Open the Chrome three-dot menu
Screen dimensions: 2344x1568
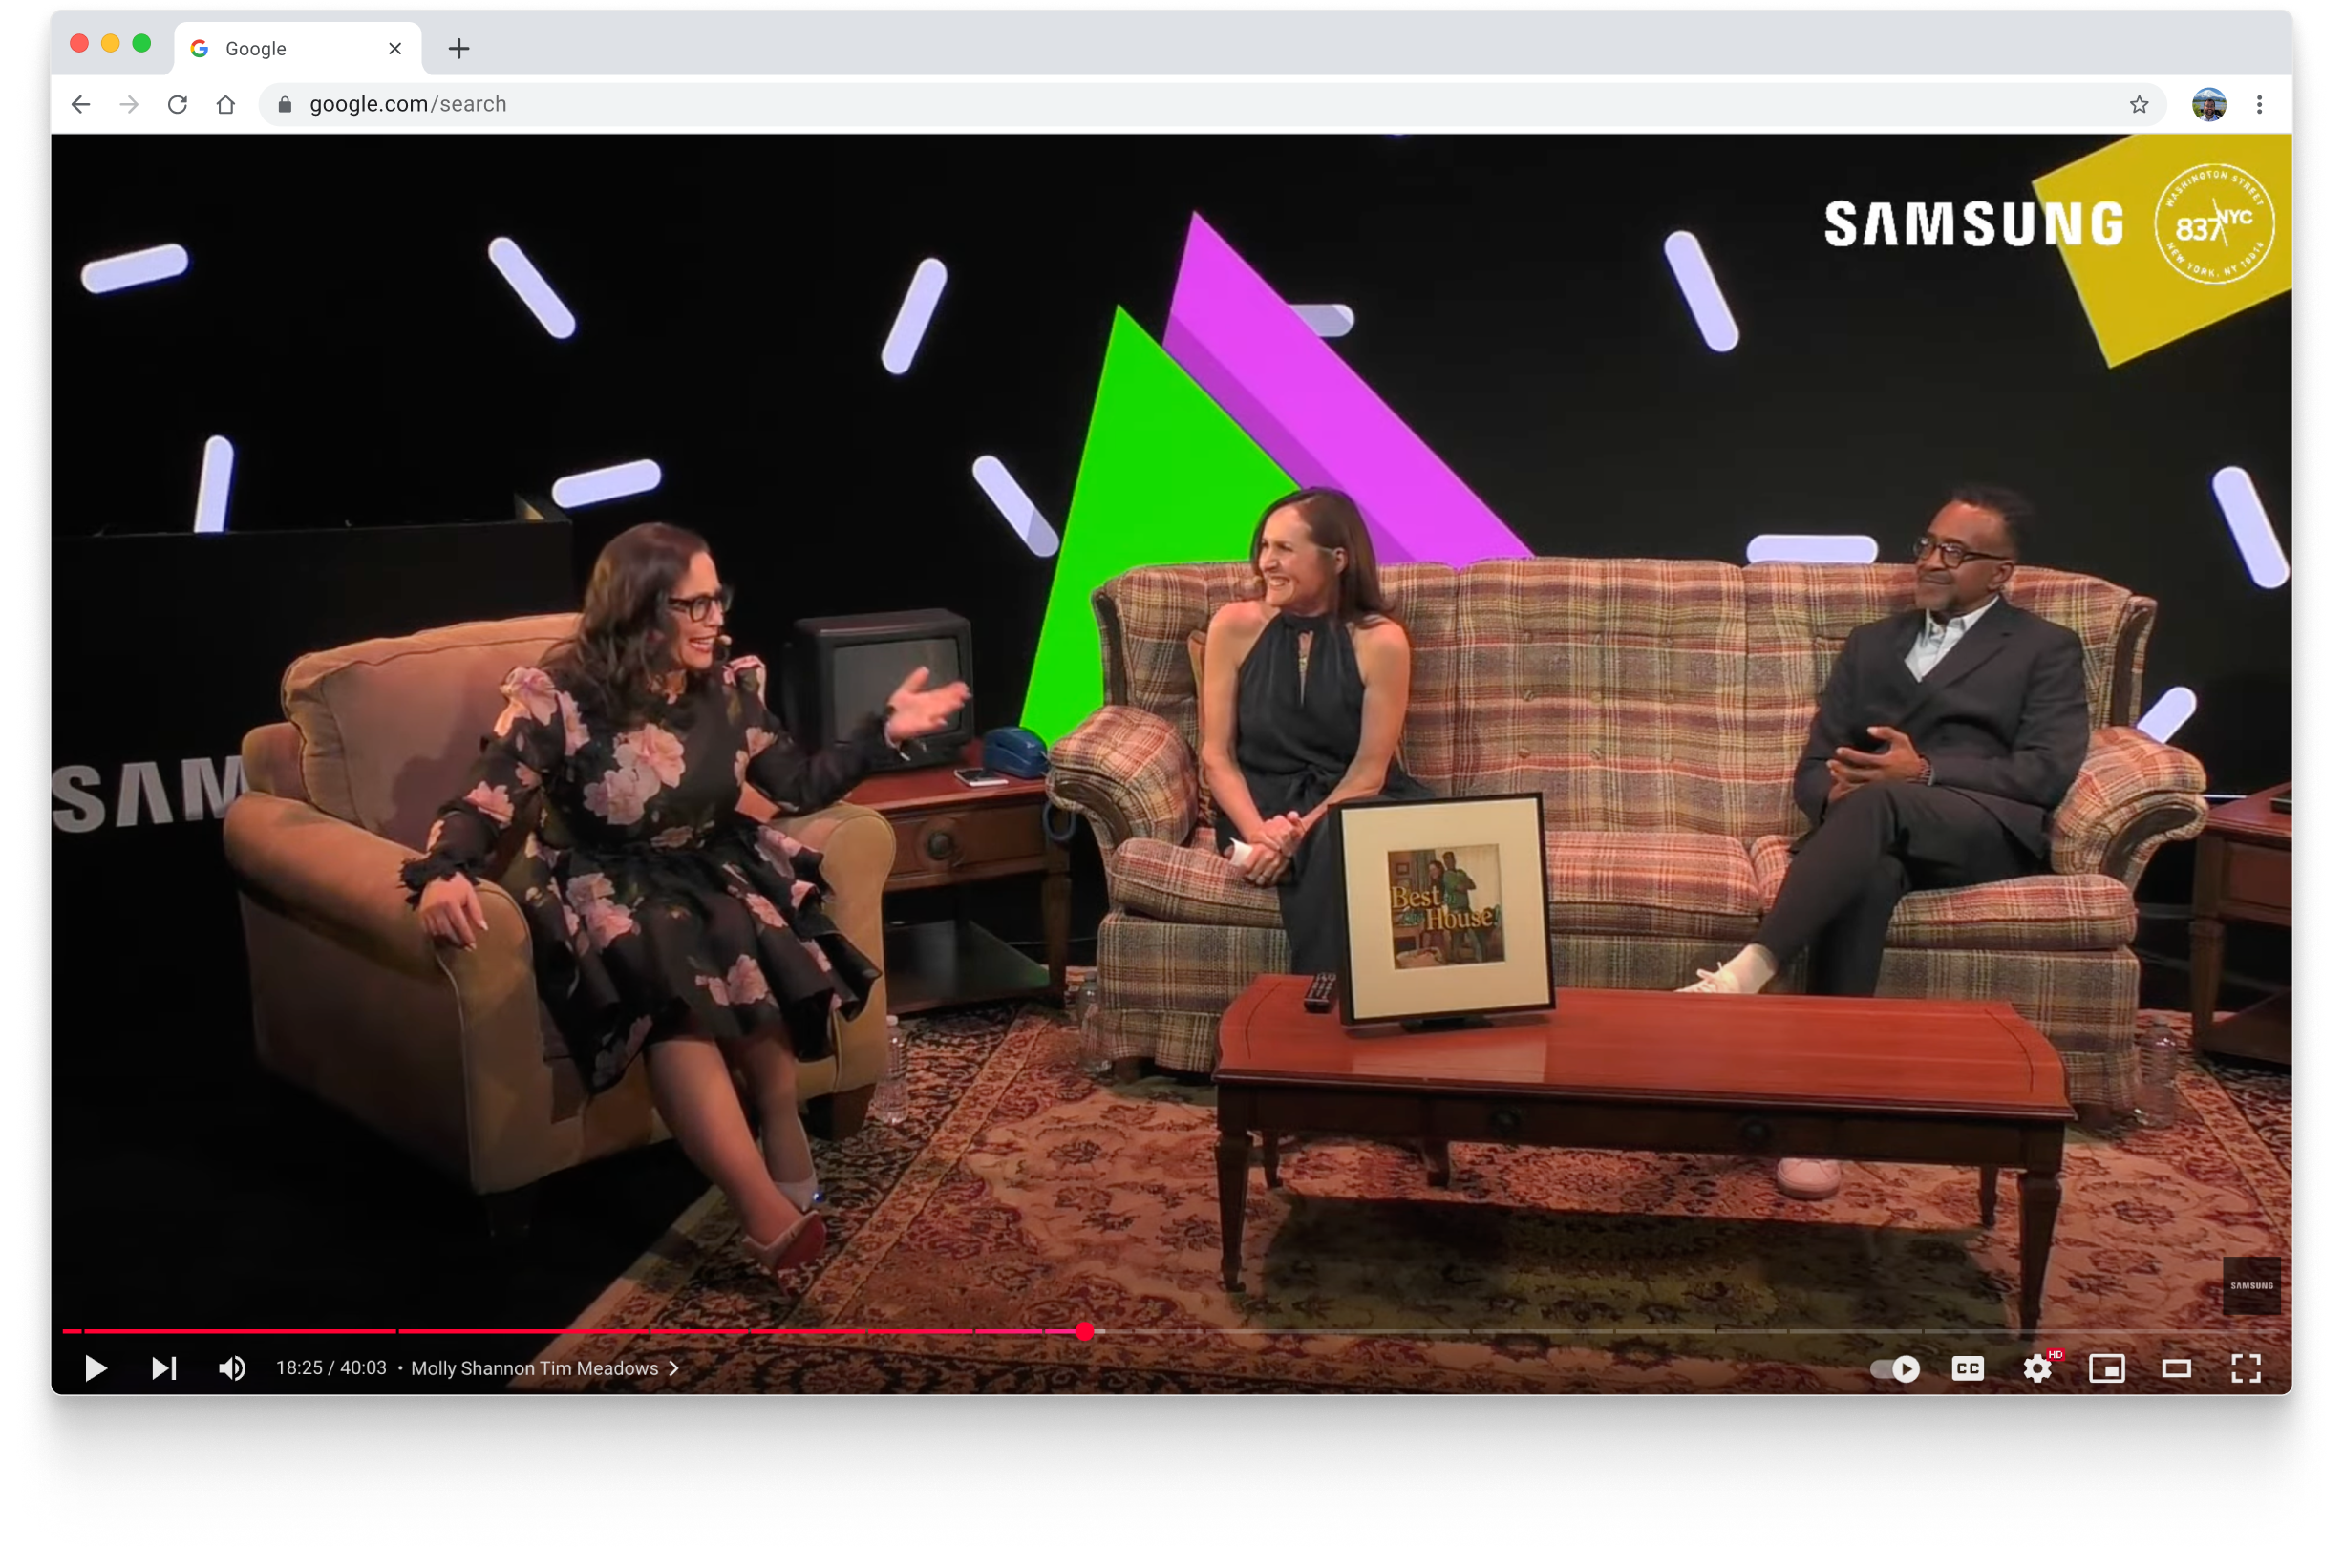[x=2259, y=104]
